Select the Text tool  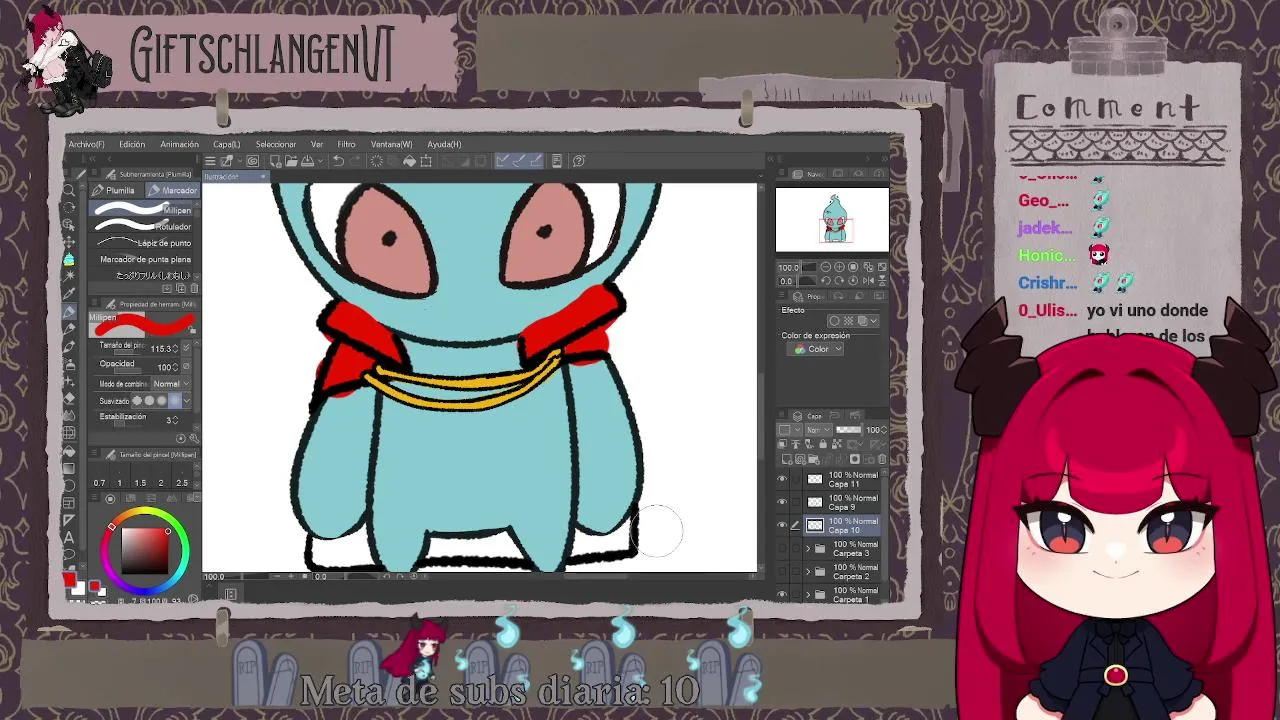pyautogui.click(x=69, y=537)
